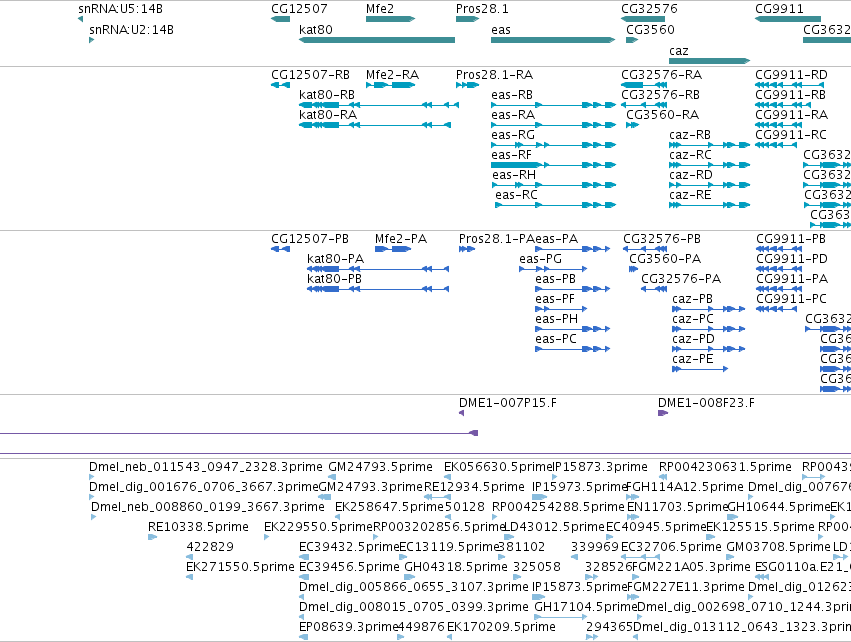Select protein eas-PG

tap(541, 259)
